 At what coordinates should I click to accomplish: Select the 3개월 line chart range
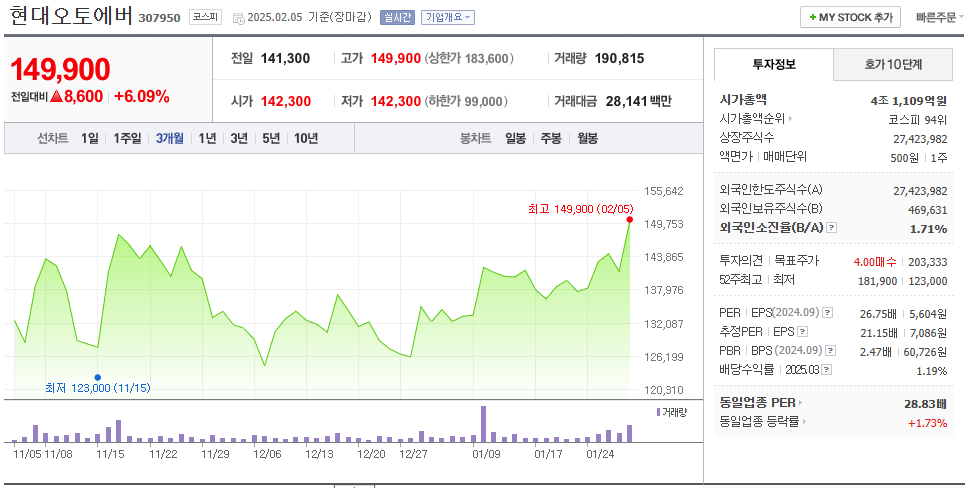tap(169, 138)
